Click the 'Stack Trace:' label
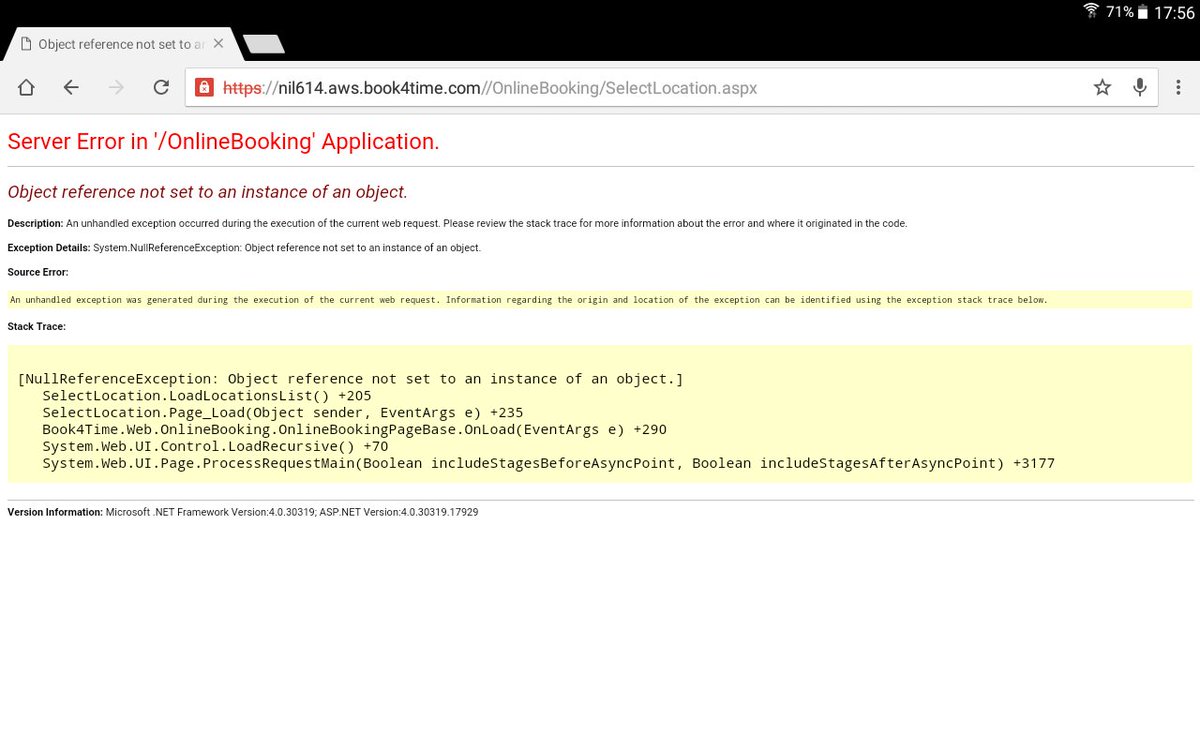The height and width of the screenshot is (750, 1200). pyautogui.click(x=37, y=326)
